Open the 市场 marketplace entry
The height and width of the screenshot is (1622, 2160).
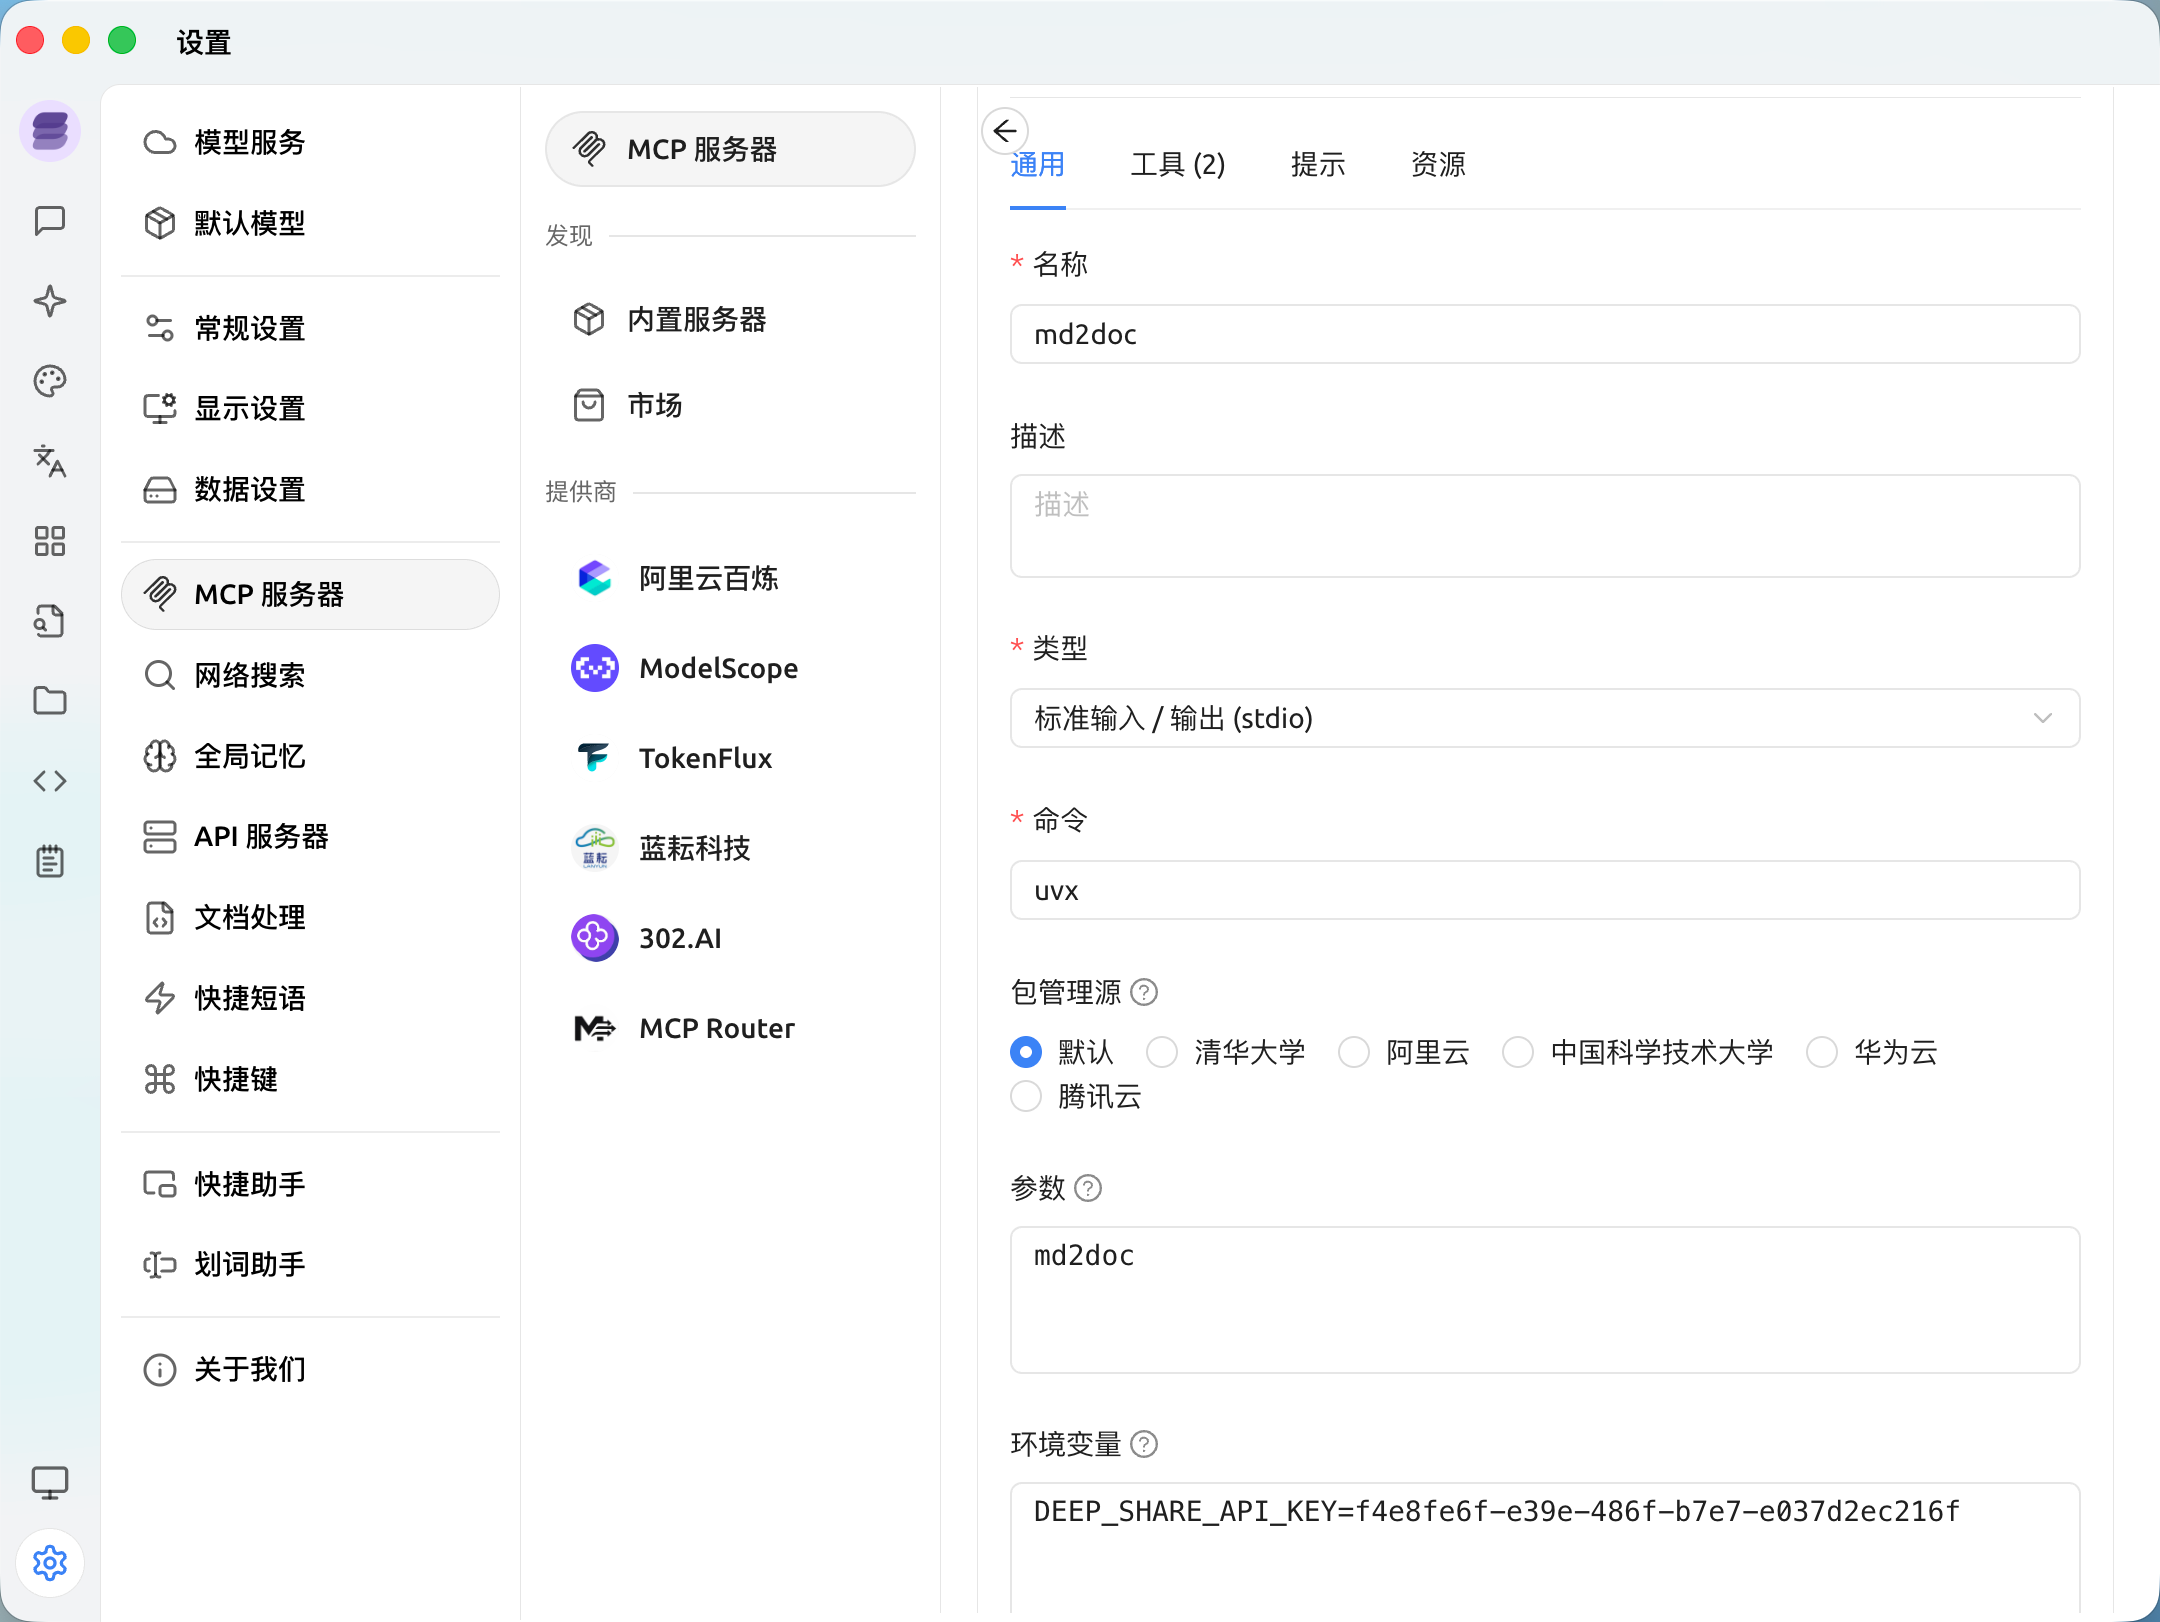pyautogui.click(x=654, y=405)
